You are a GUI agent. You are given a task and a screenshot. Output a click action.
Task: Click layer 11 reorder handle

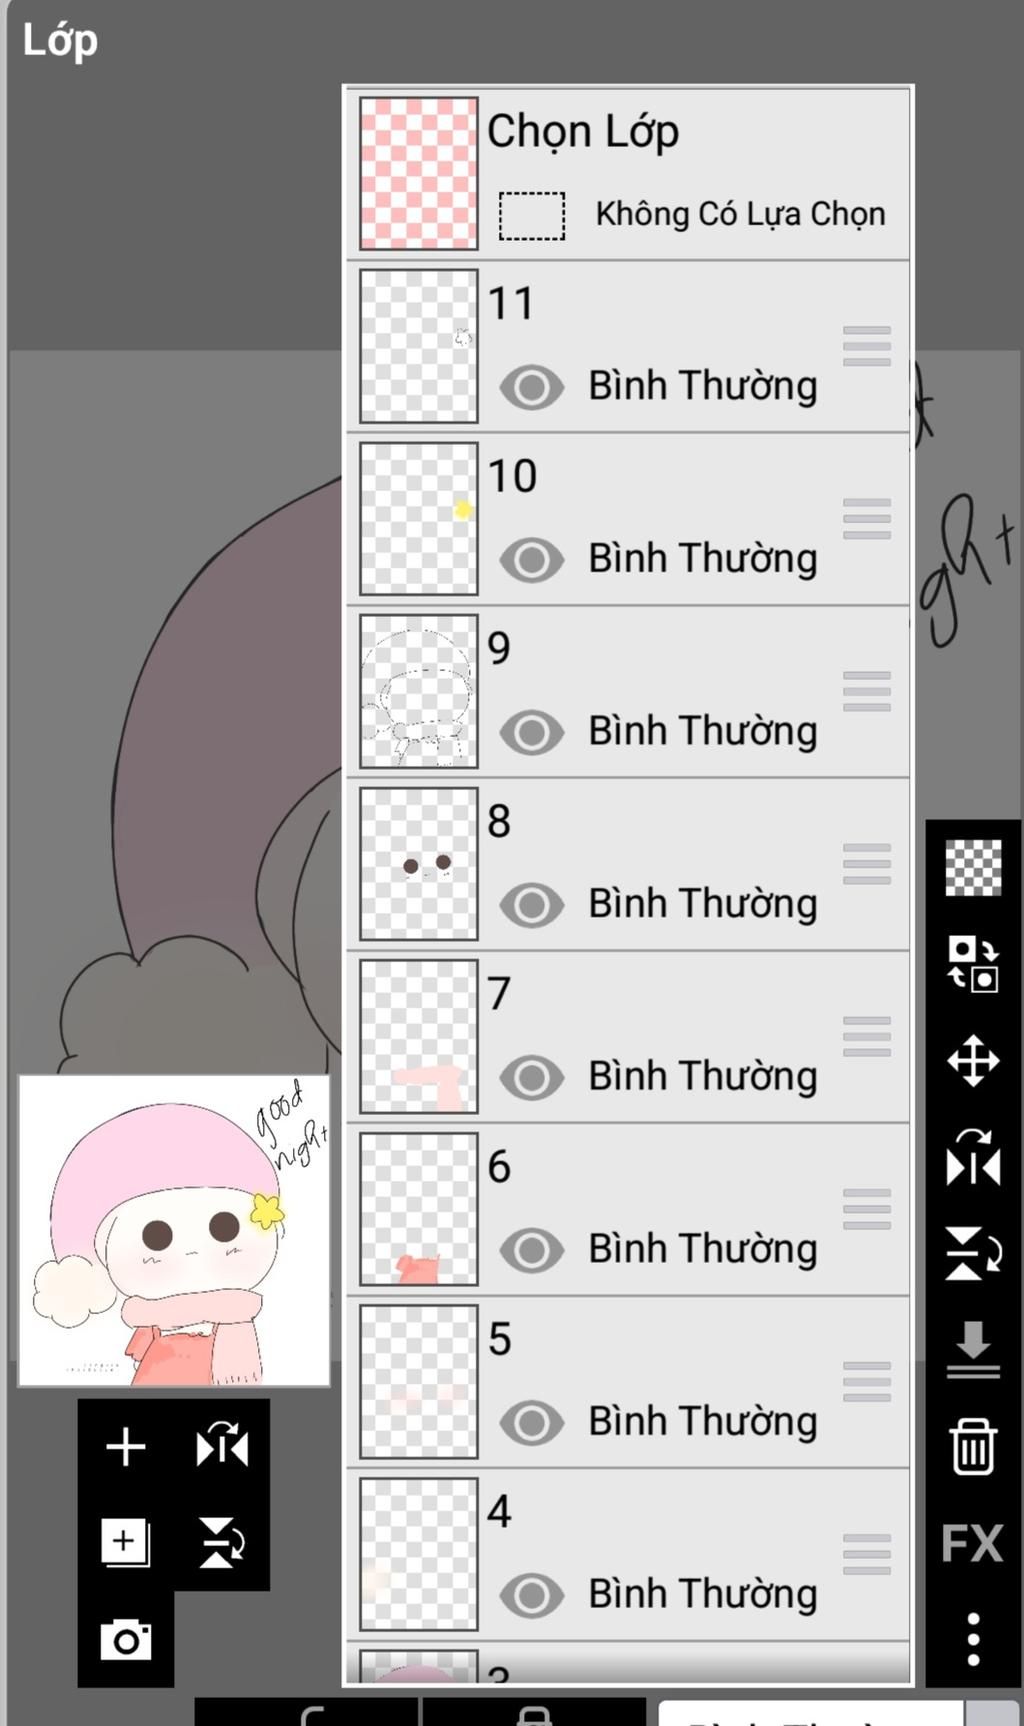[866, 346]
